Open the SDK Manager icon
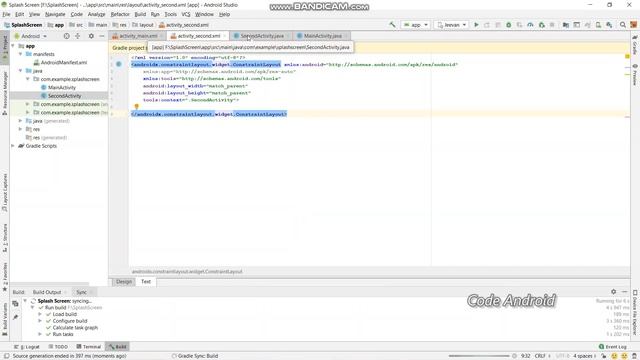The width and height of the screenshot is (640, 360). pyautogui.click(x=609, y=25)
